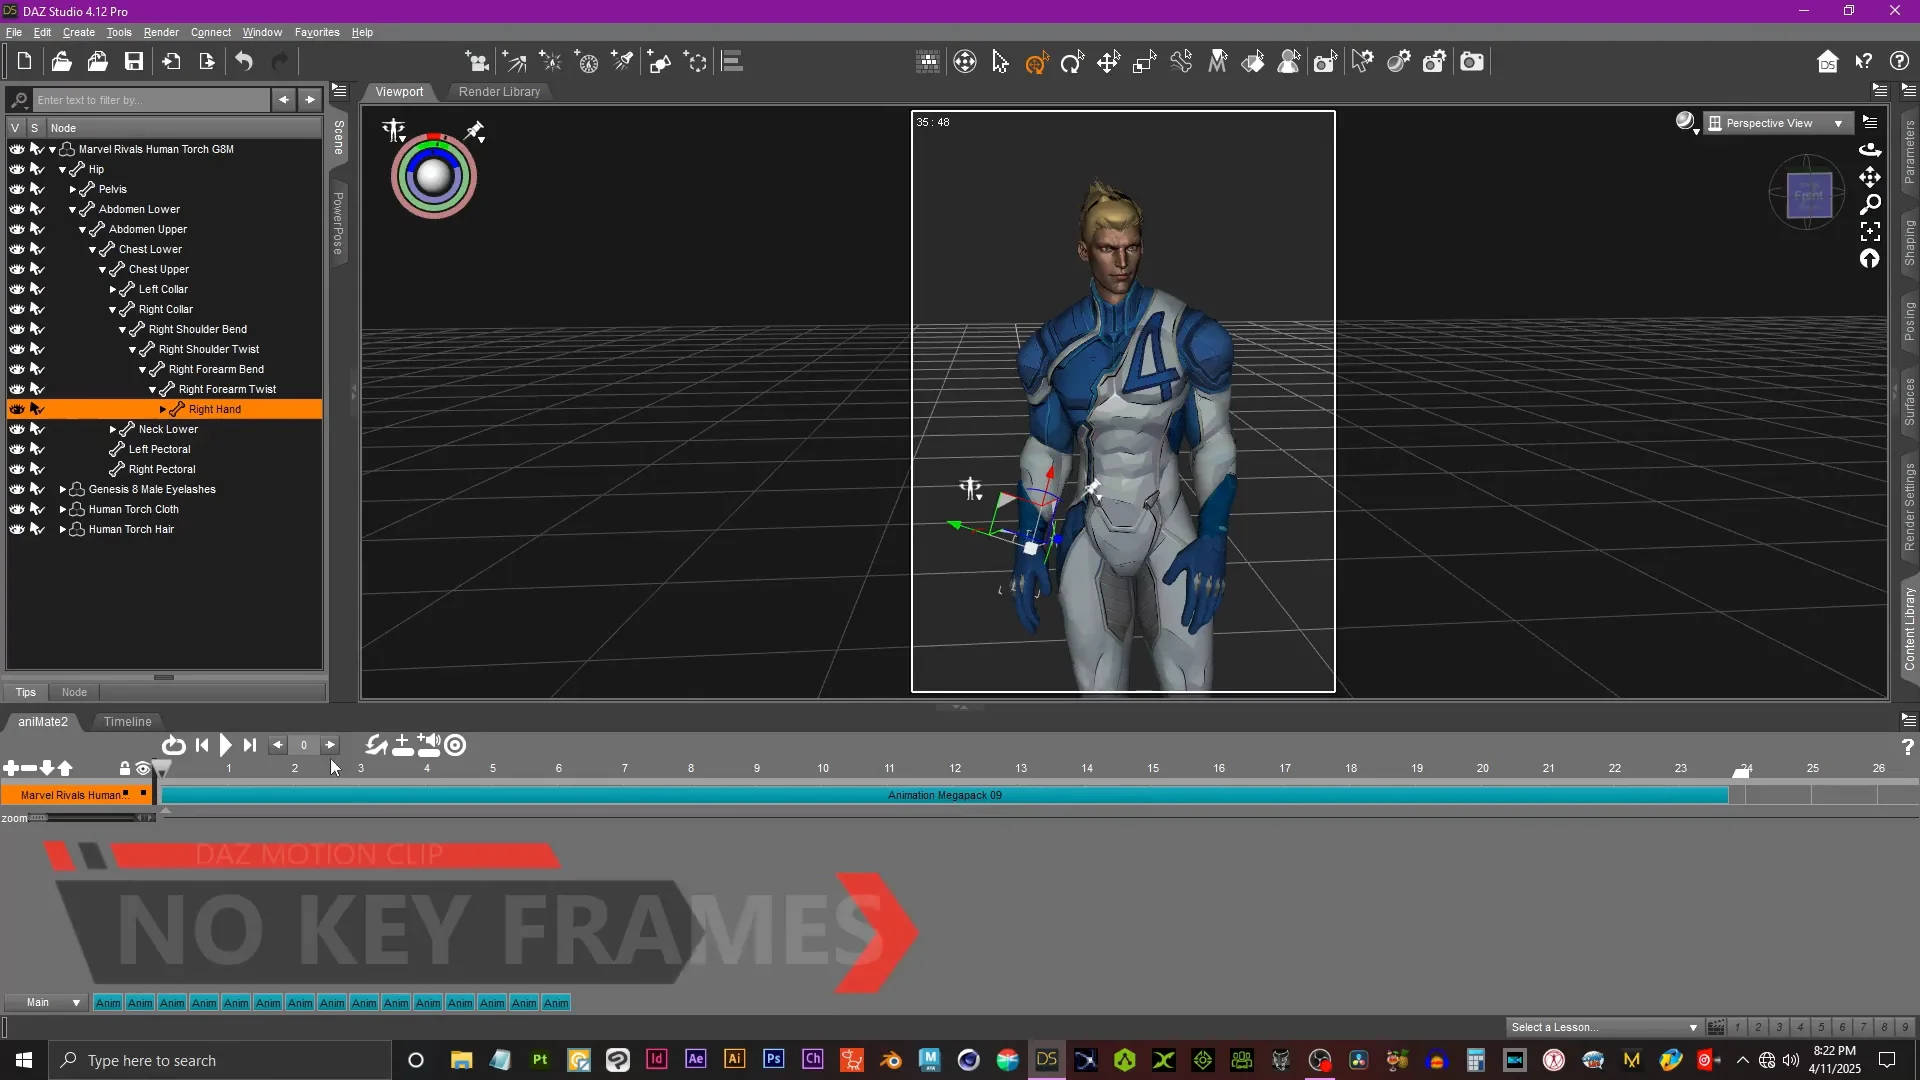Play the aniMate2 animation
This screenshot has height=1080, width=1920.
click(226, 745)
